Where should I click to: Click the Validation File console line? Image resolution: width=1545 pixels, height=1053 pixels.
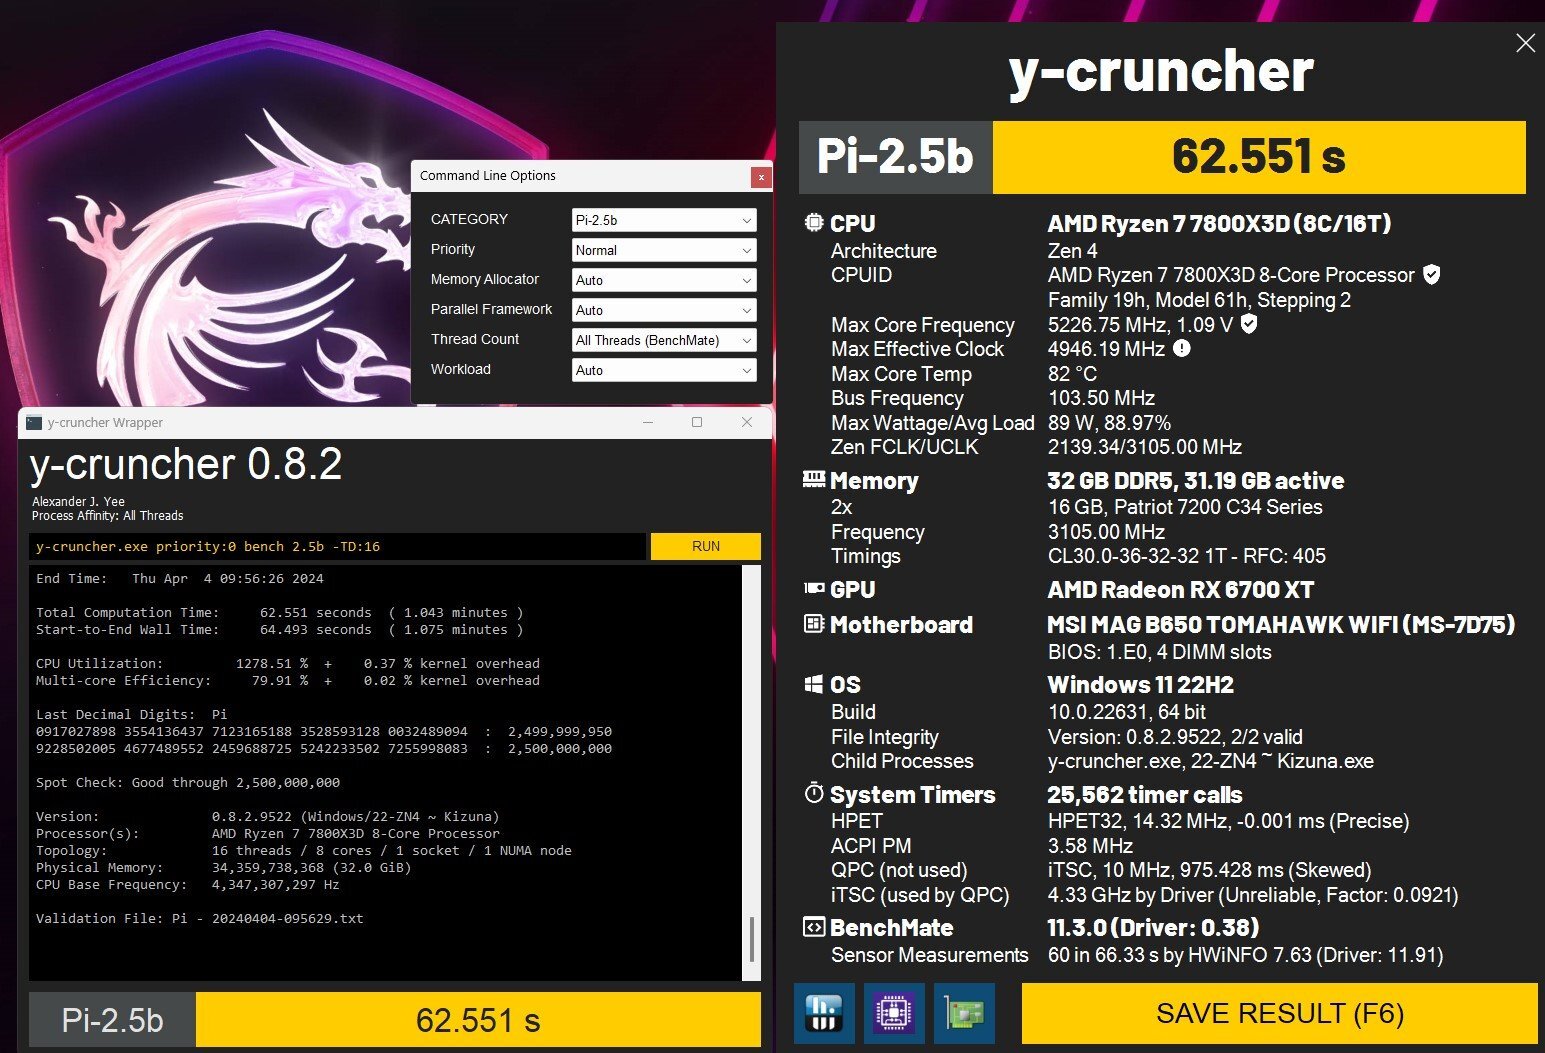[x=200, y=918]
